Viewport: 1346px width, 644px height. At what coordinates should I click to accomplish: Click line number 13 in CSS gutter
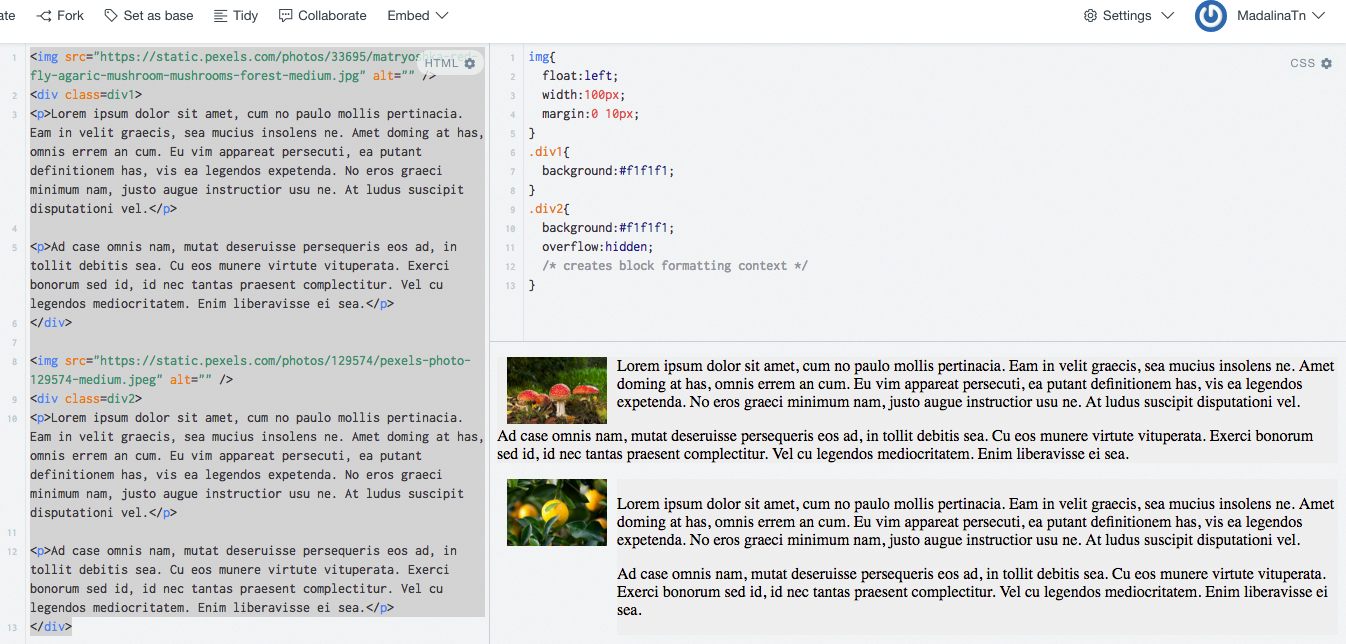coord(511,286)
